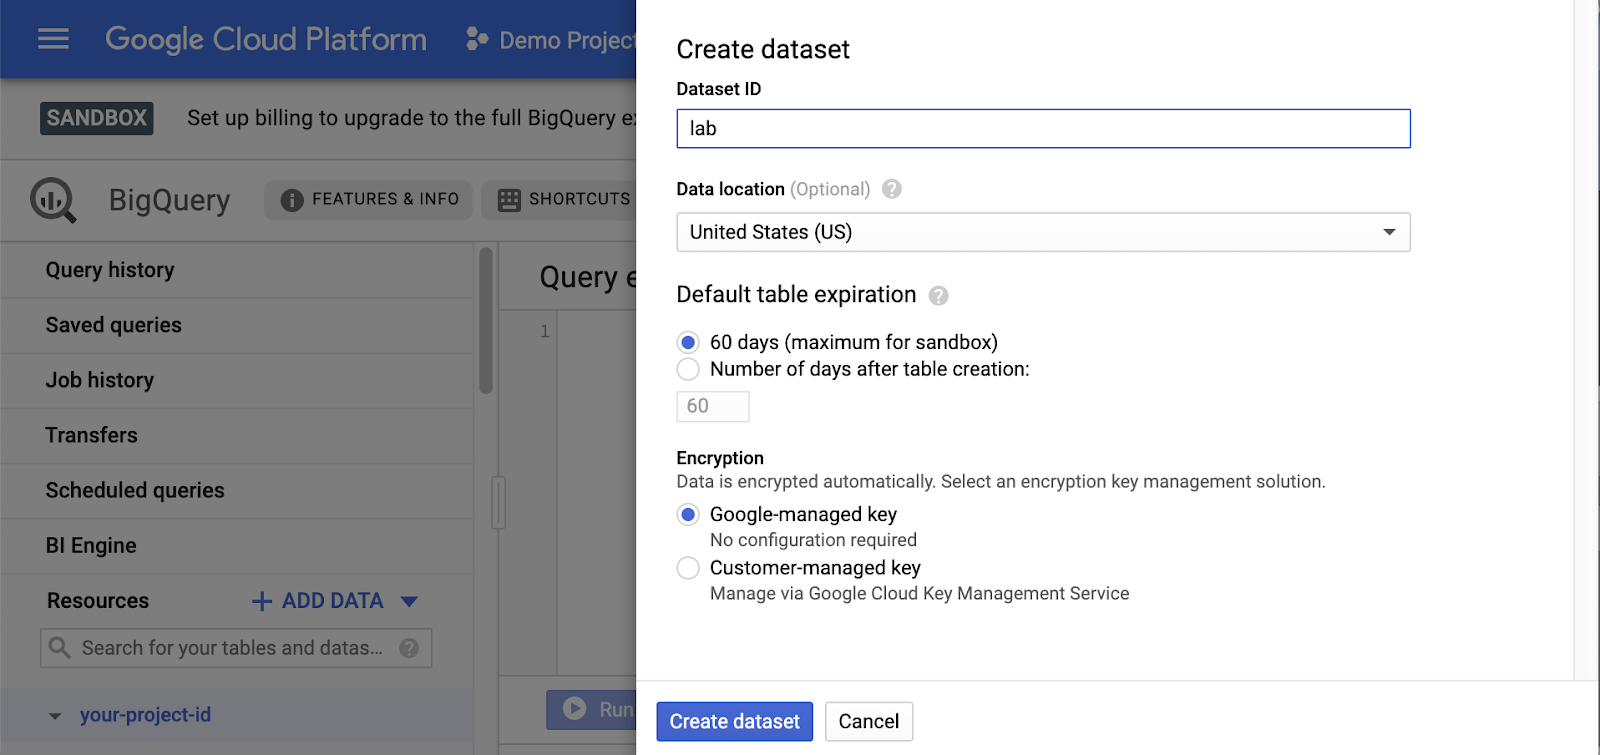Open the Data location dropdown
The width and height of the screenshot is (1600, 755).
tap(1043, 232)
